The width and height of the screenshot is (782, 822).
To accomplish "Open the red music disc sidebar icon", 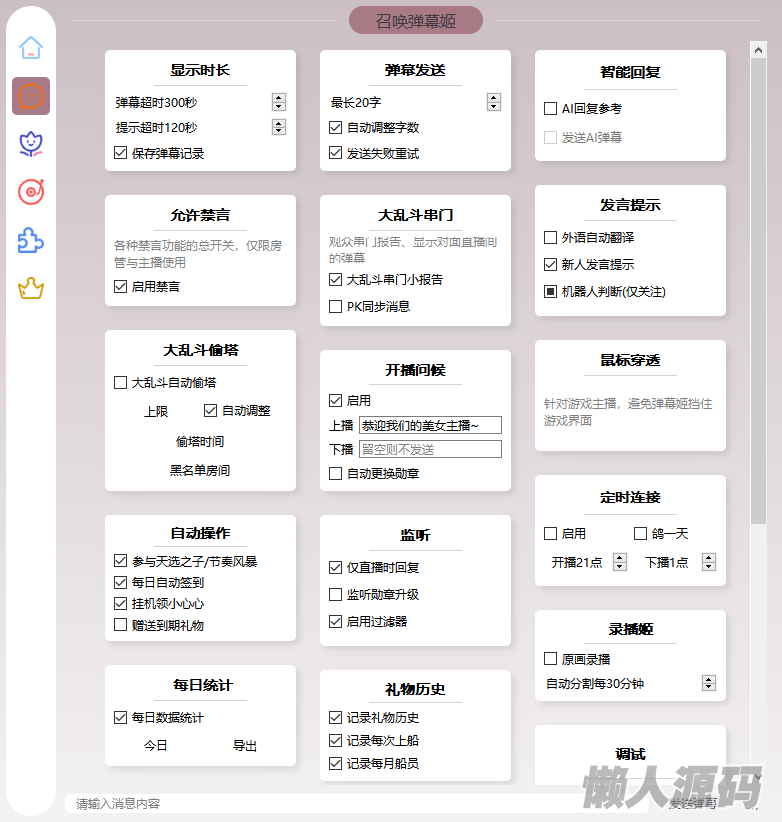I will (31, 192).
